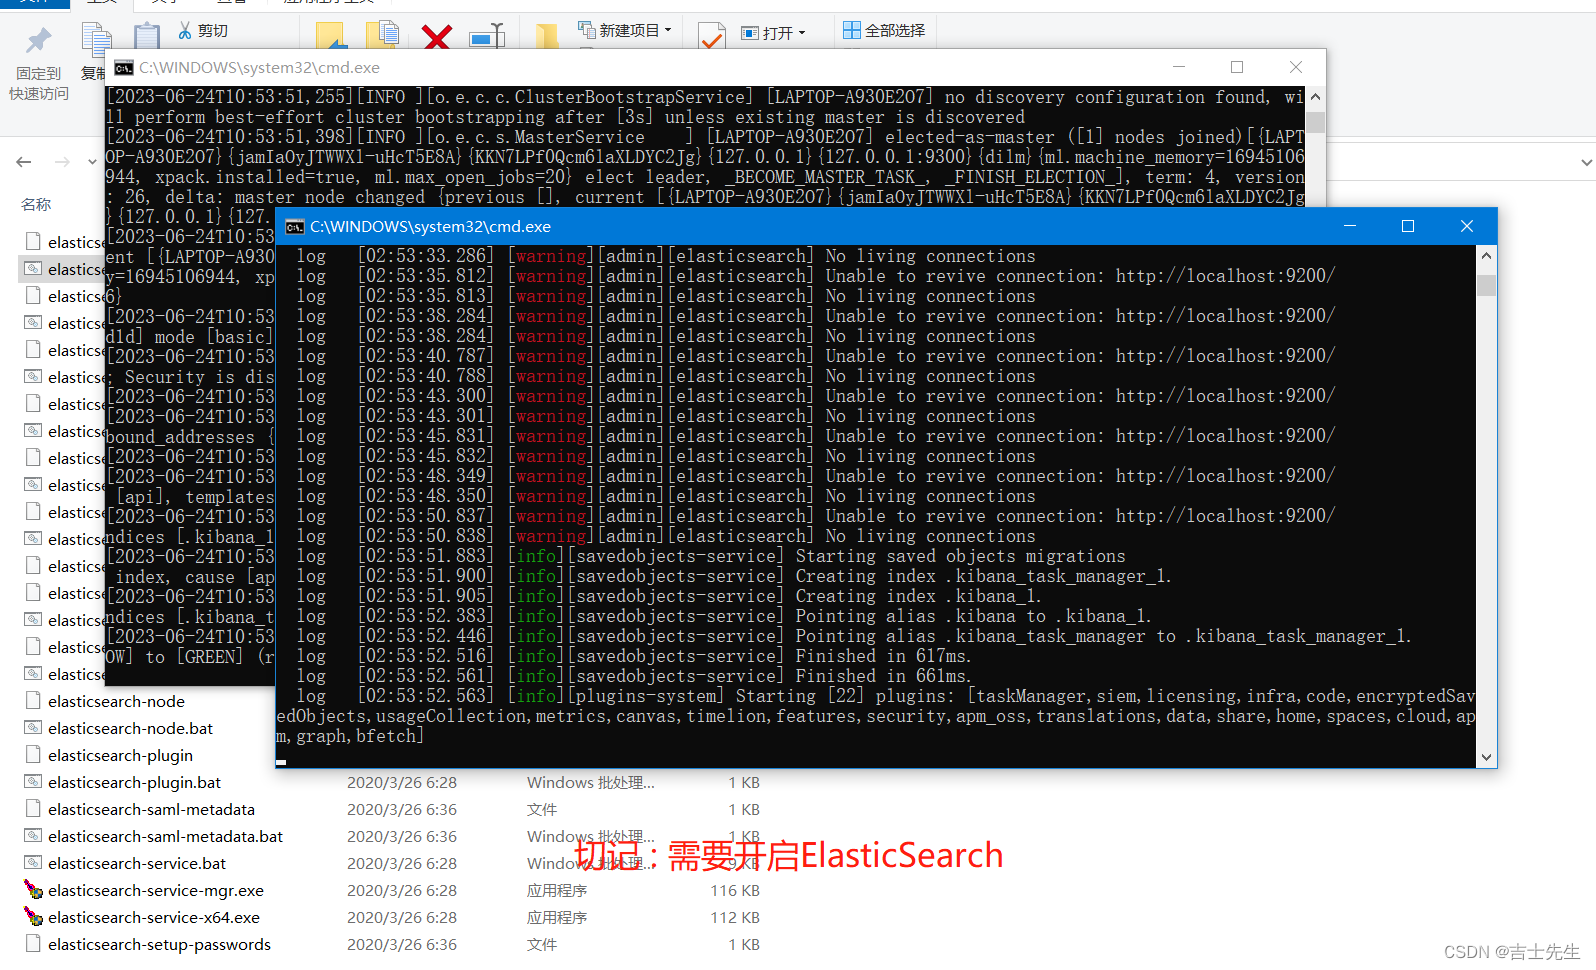Viewport: 1596px width, 970px height.
Task: Select the file elasticsearch-saml-metadata
Action: [x=151, y=809]
